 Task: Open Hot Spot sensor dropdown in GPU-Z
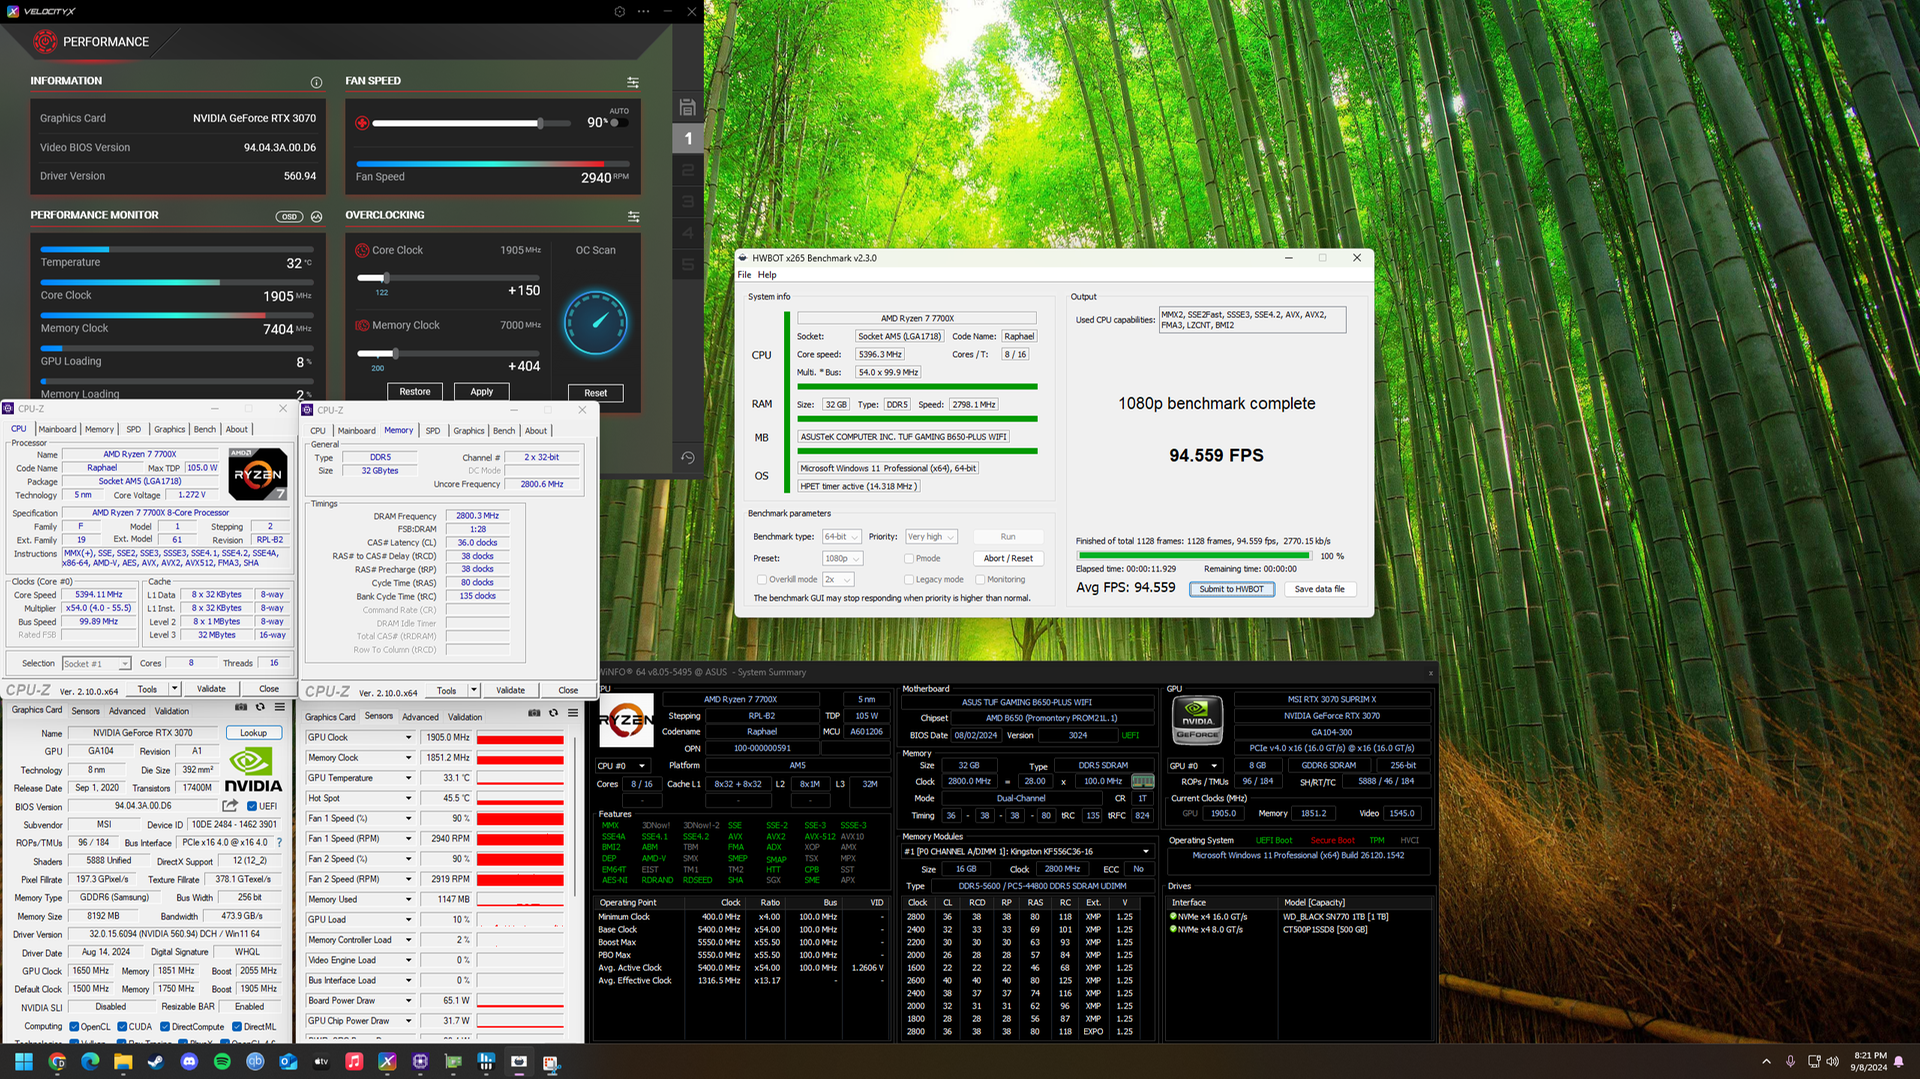(408, 798)
